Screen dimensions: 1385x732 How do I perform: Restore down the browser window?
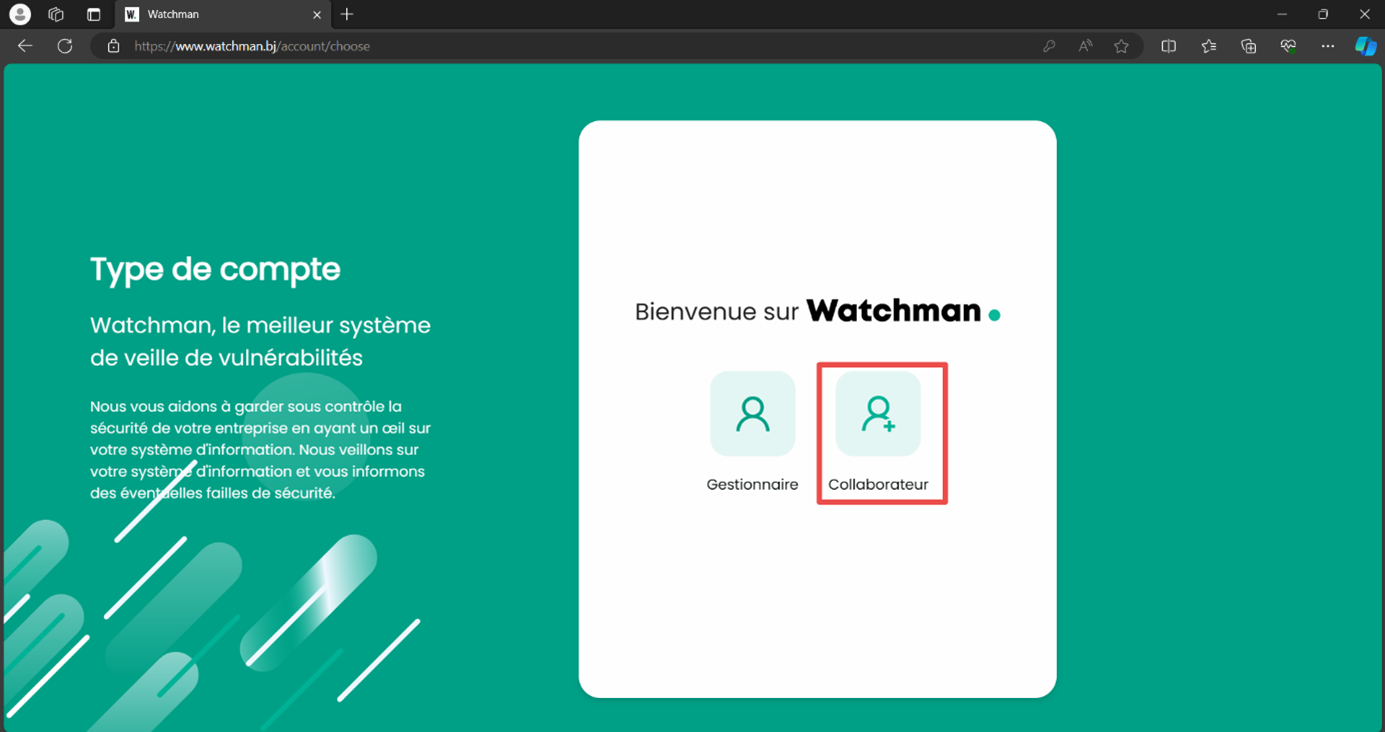pyautogui.click(x=1323, y=14)
